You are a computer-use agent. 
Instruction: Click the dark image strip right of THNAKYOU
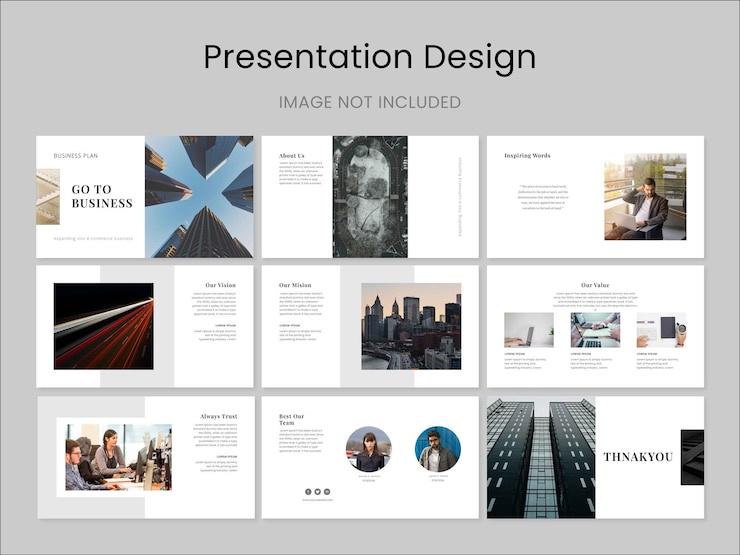click(692, 457)
